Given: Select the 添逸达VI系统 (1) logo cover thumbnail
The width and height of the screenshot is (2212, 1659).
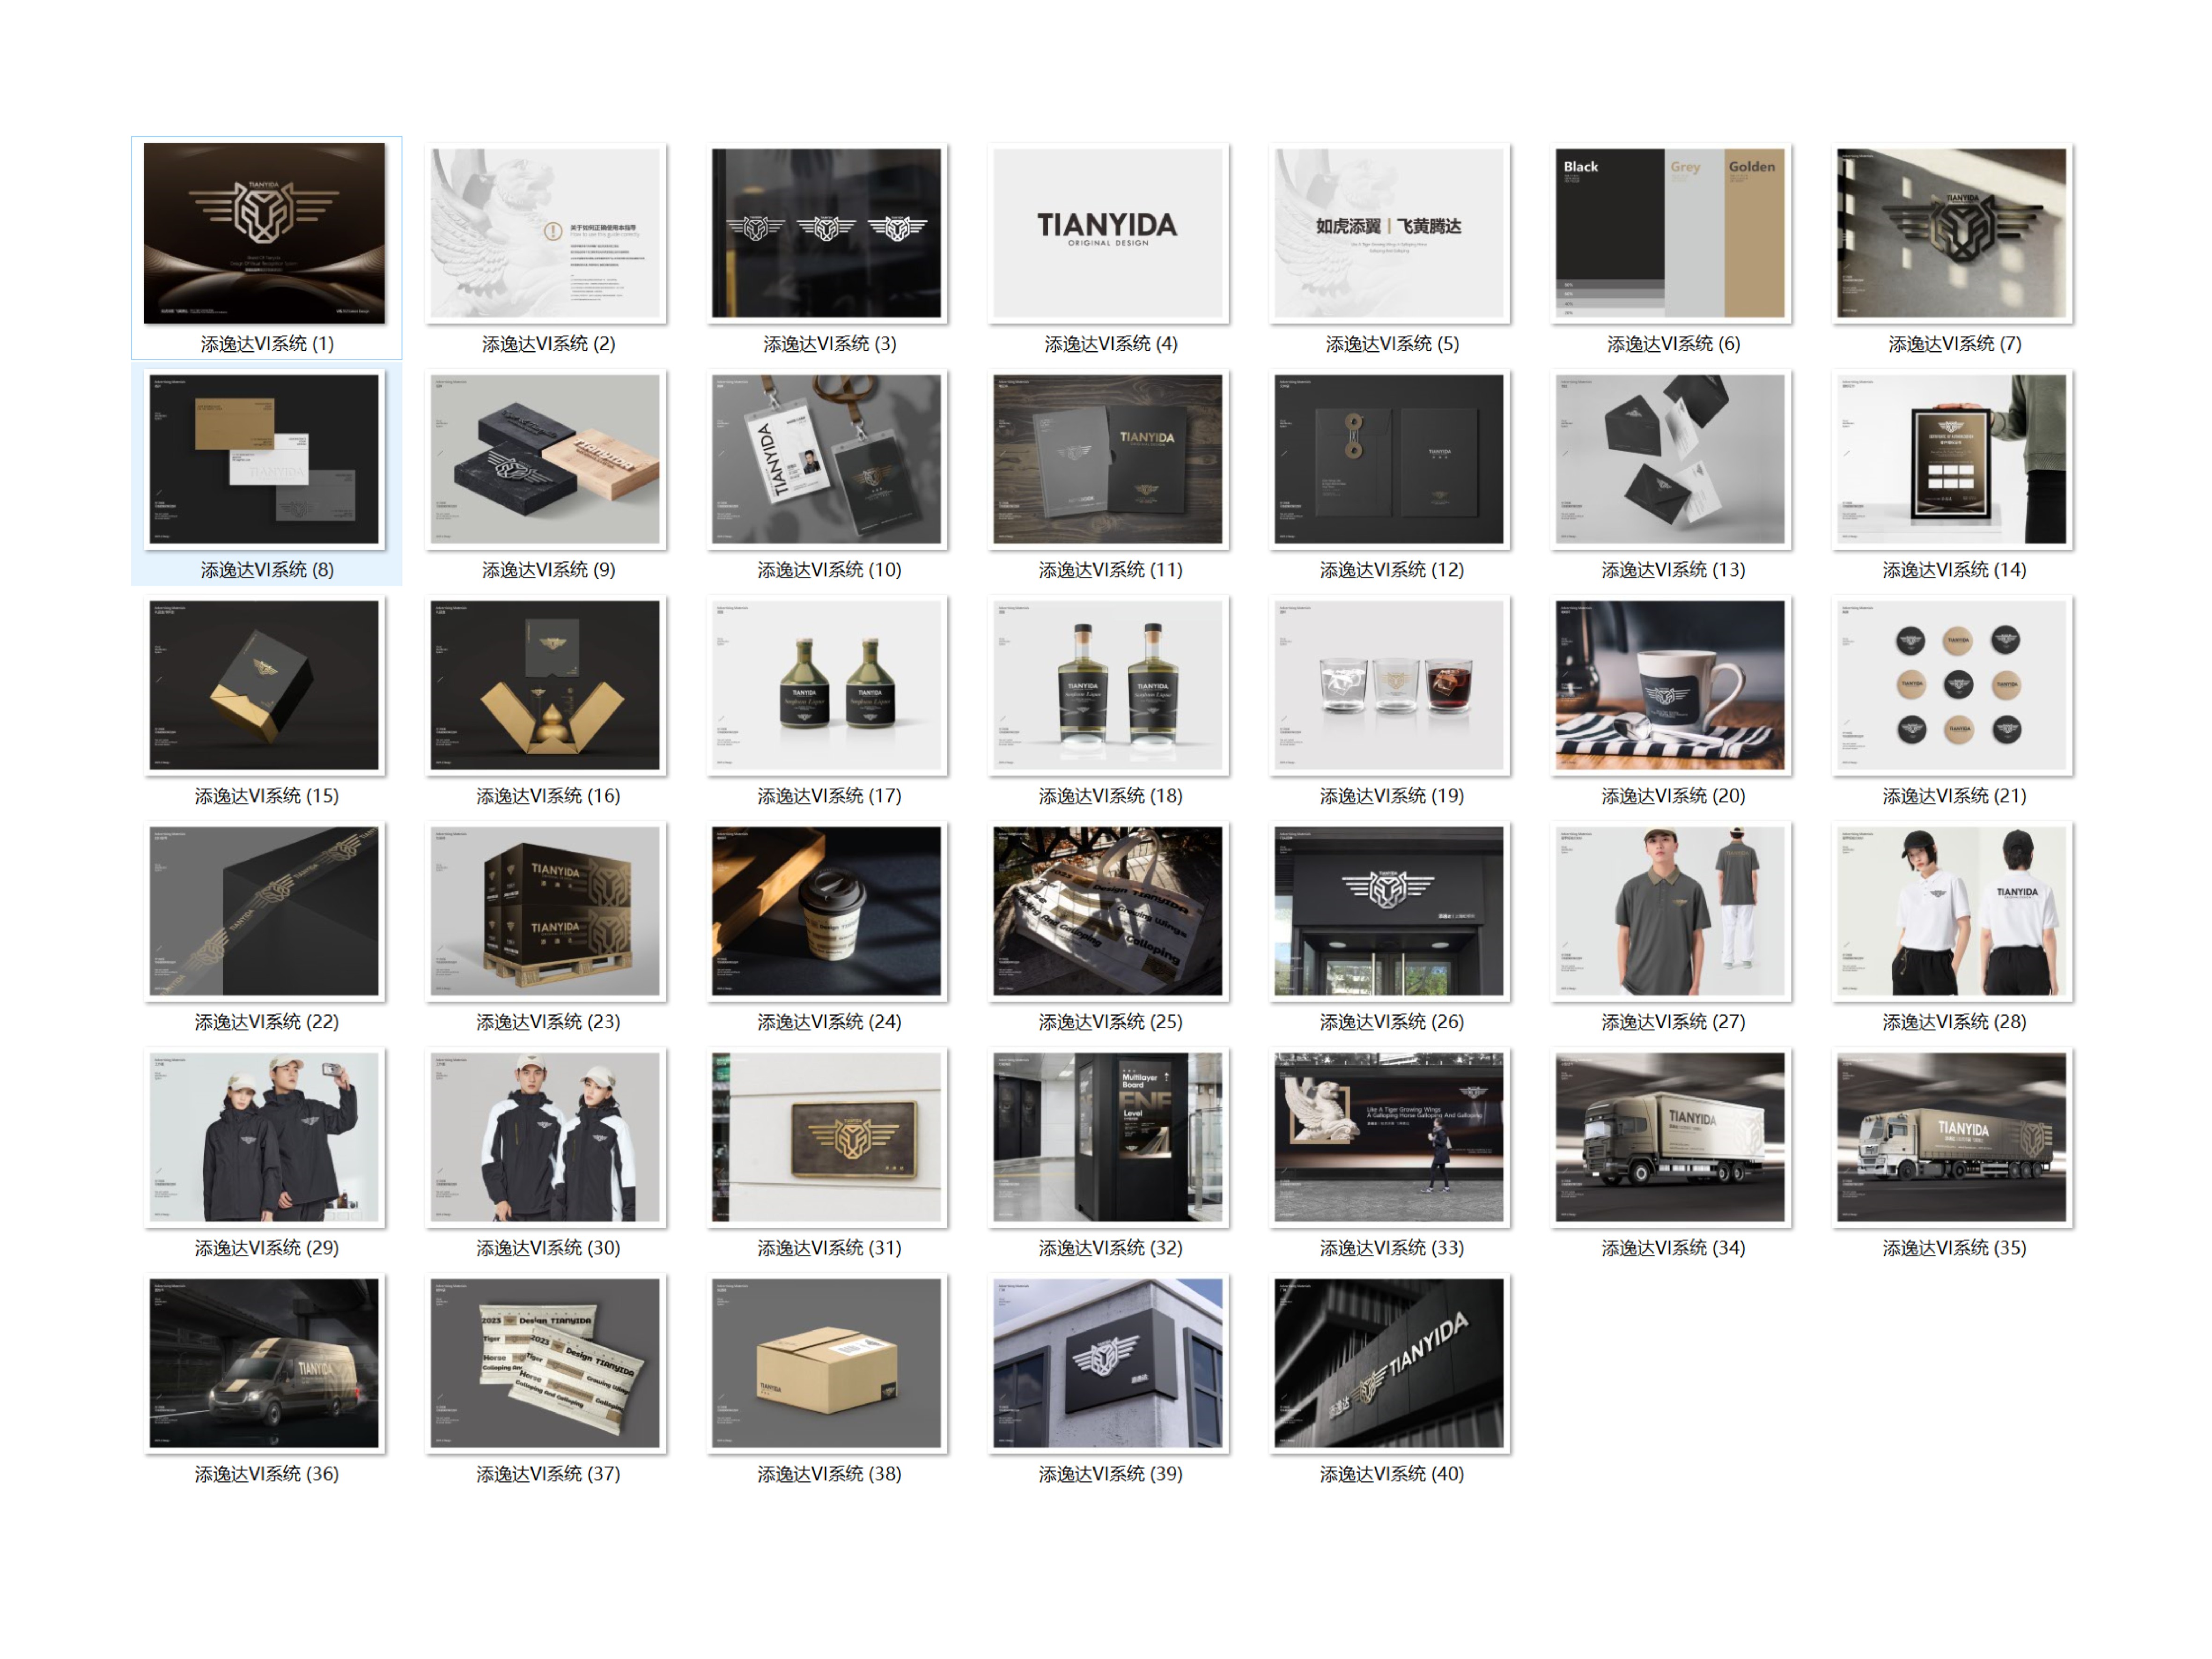Looking at the screenshot, I should pyautogui.click(x=264, y=233).
